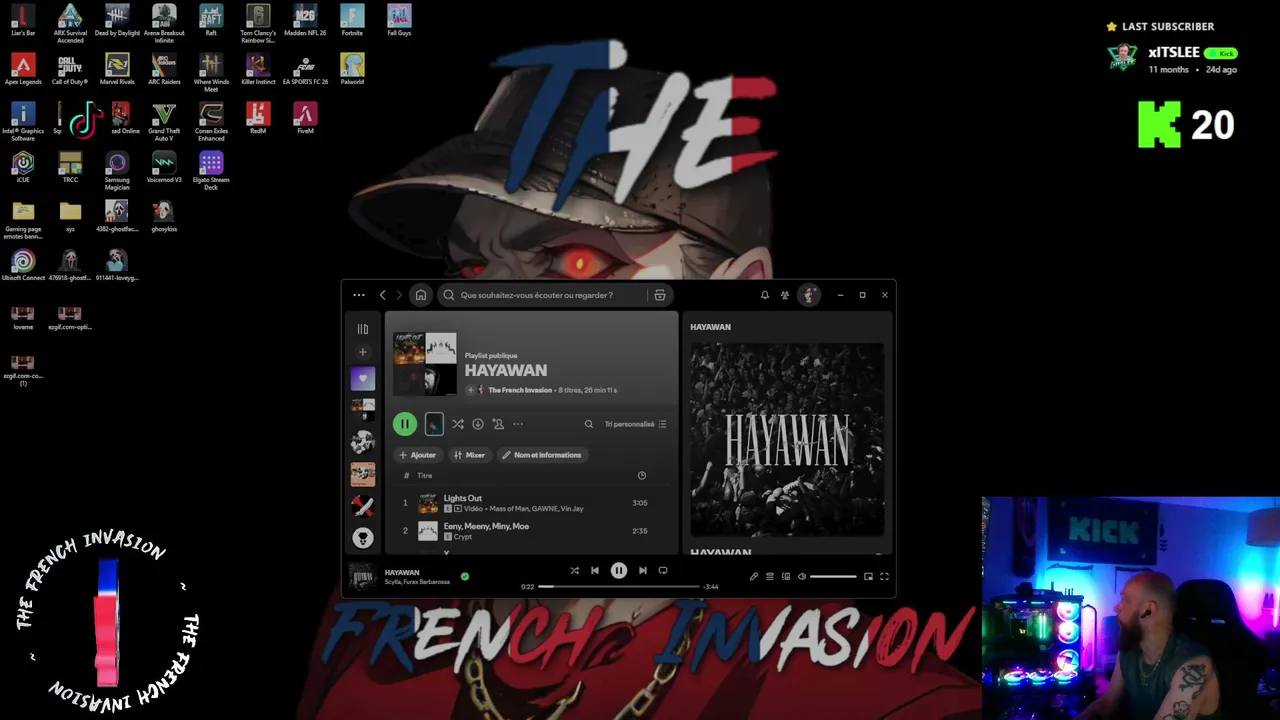Click the Mixer button
The height and width of the screenshot is (720, 1280).
click(469, 455)
